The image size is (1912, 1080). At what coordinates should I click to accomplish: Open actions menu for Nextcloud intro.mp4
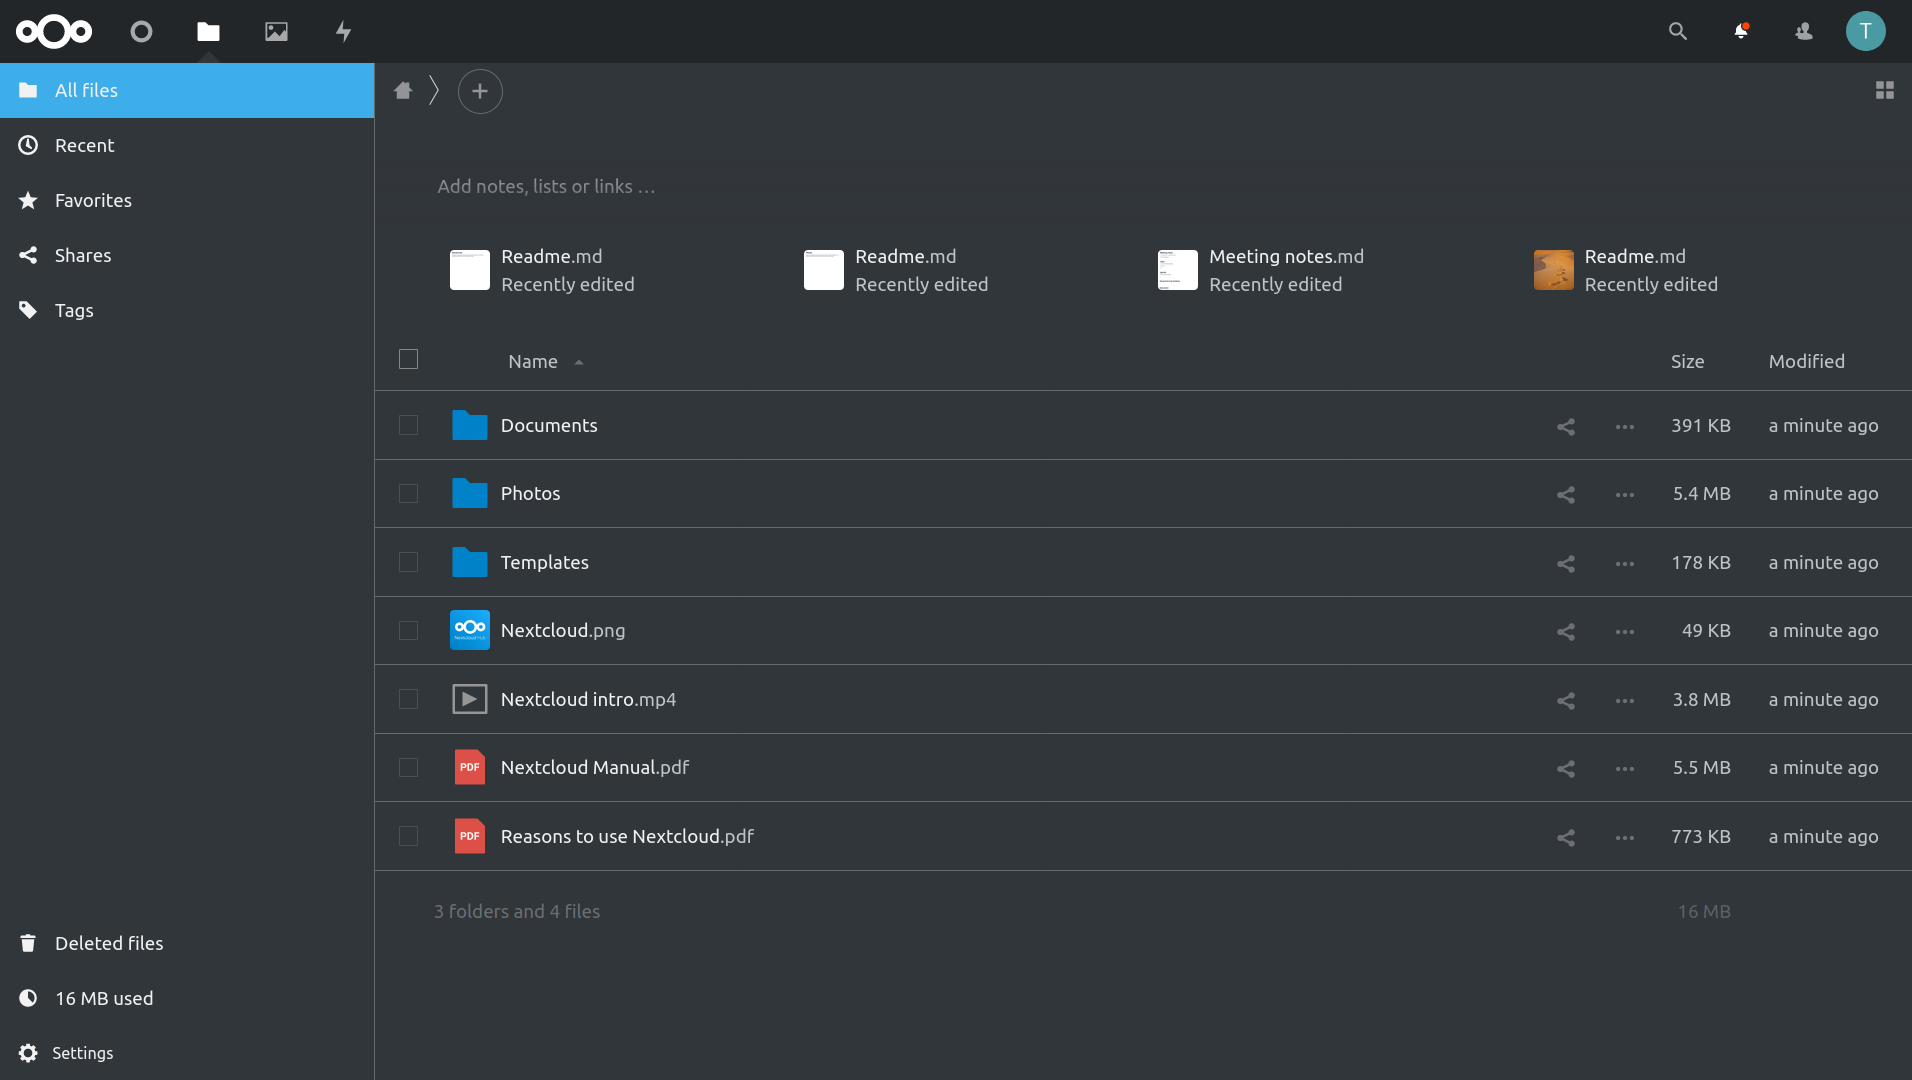[x=1625, y=700]
